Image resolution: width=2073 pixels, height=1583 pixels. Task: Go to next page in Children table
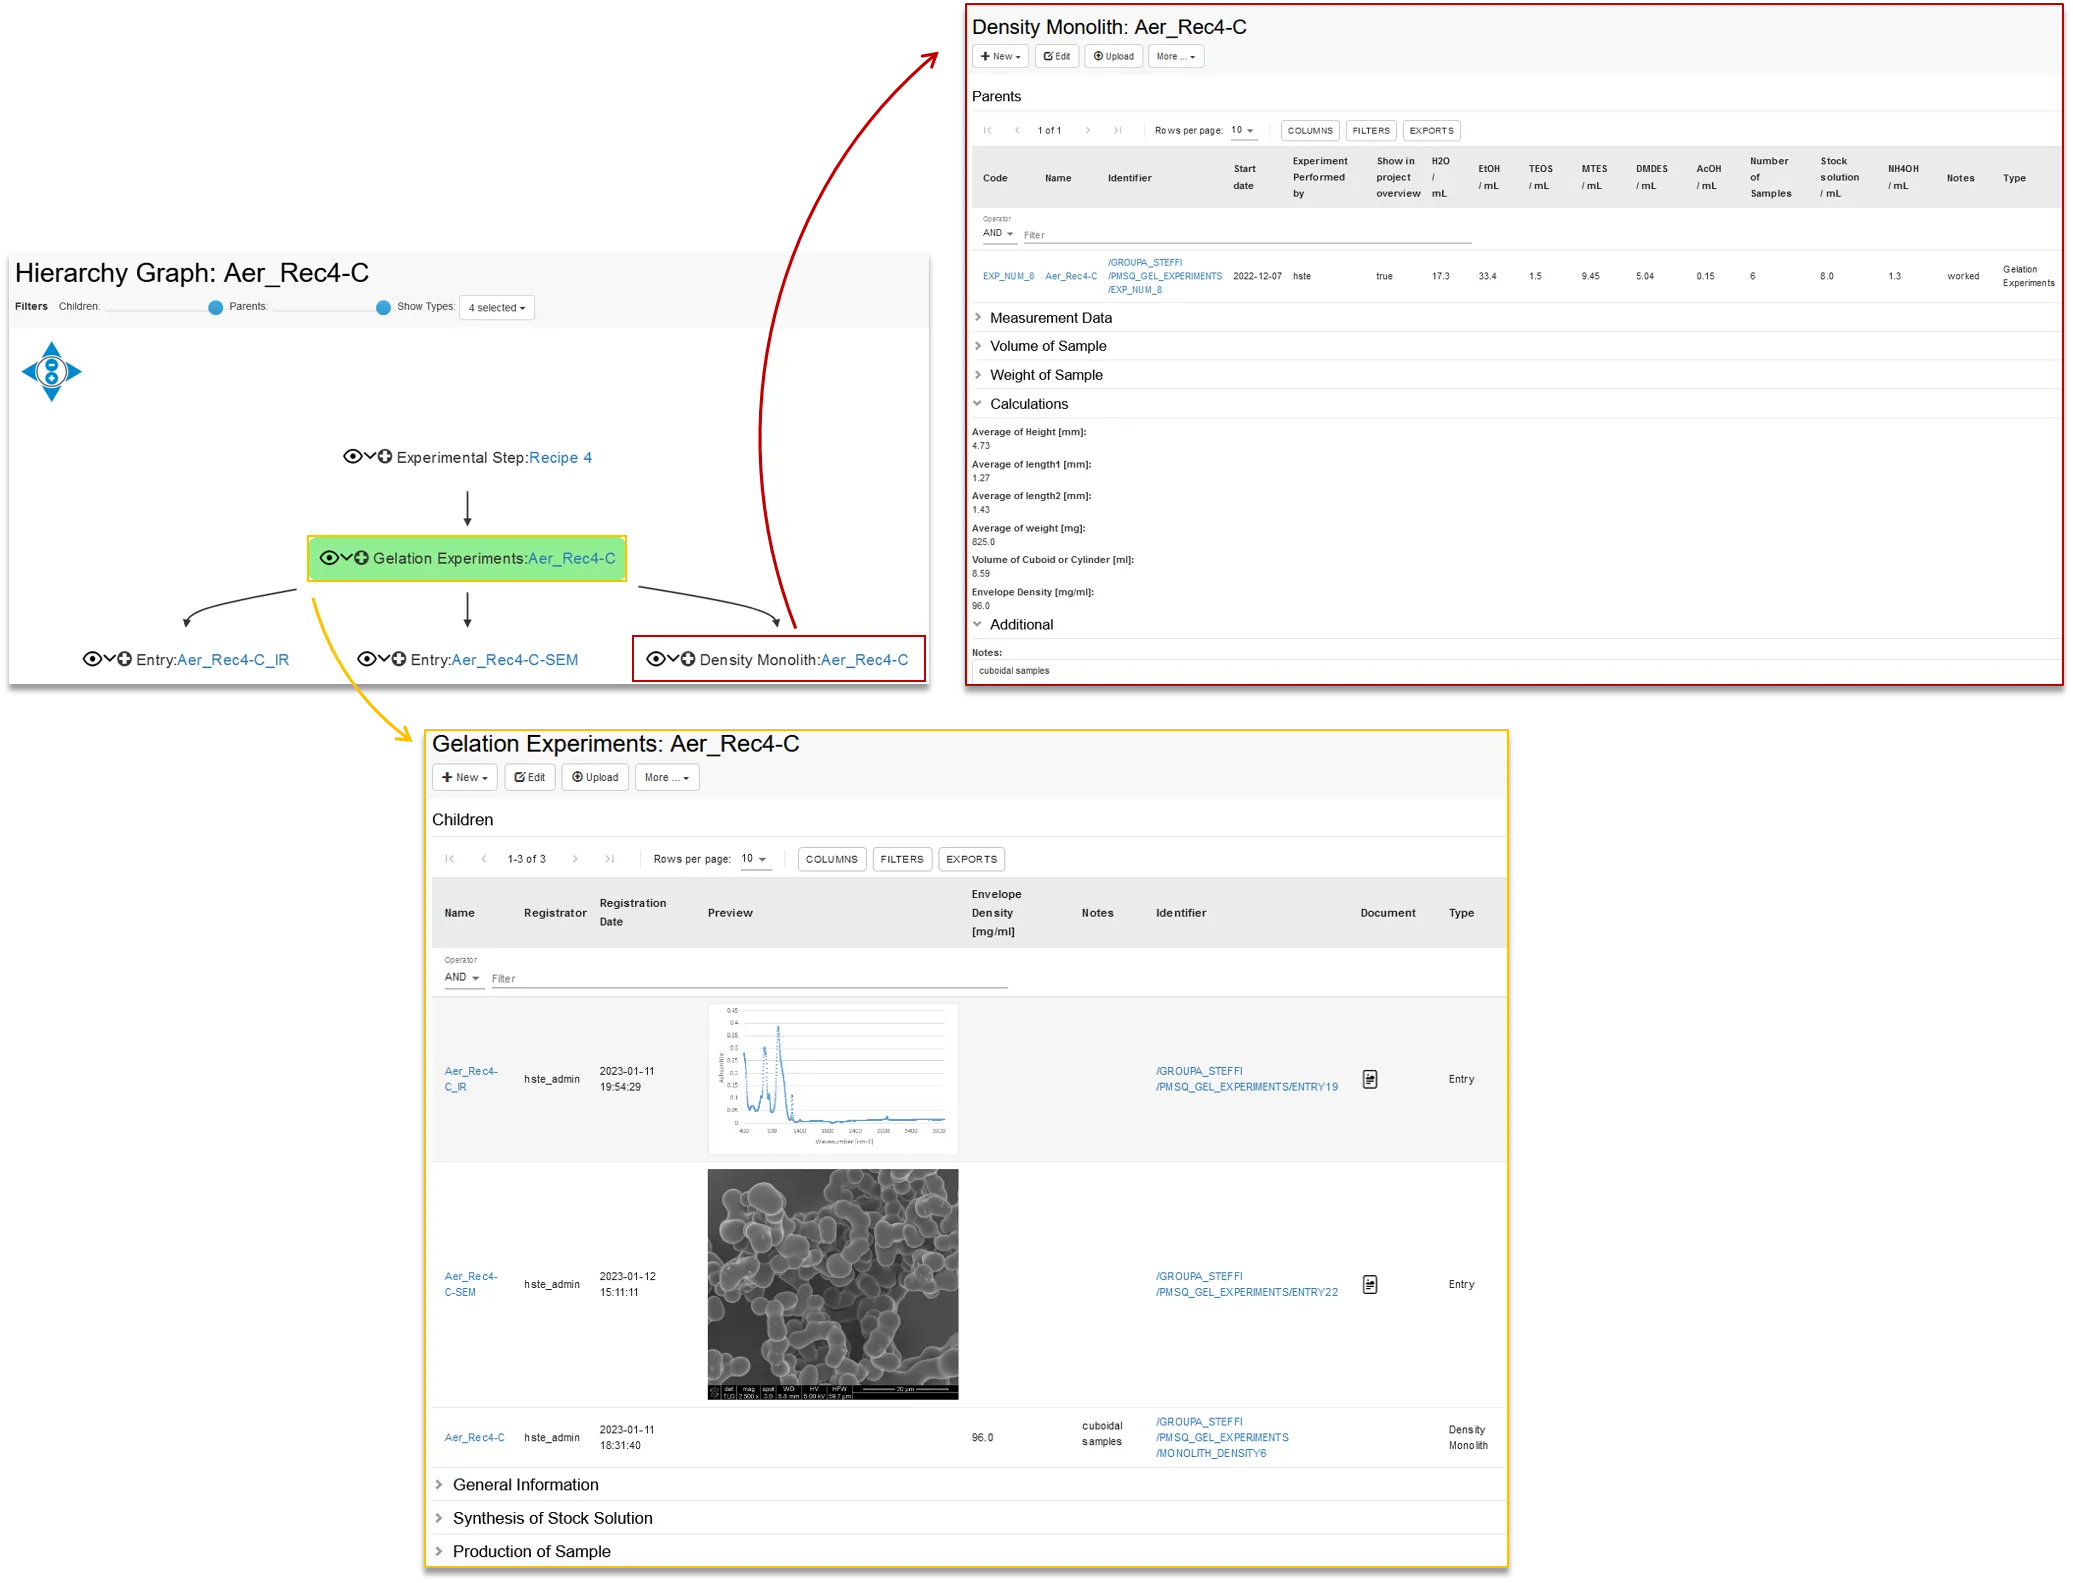(x=575, y=859)
